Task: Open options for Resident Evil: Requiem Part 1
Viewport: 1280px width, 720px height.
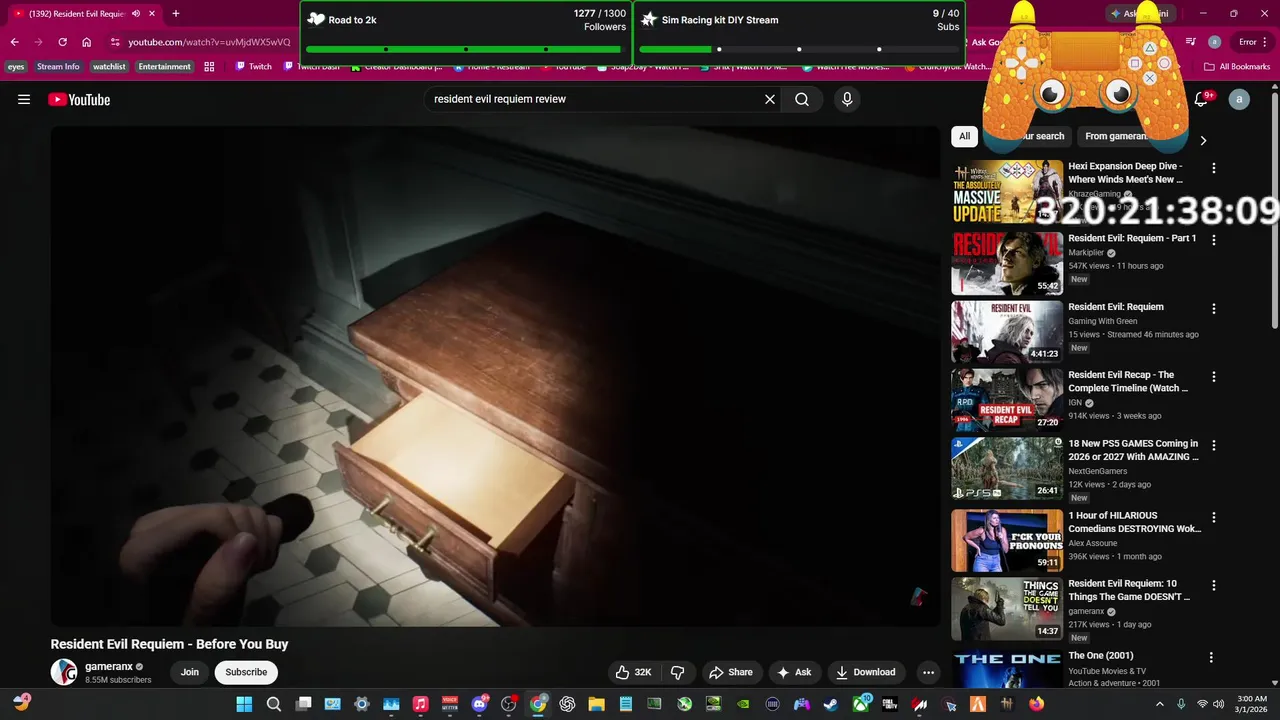Action: tap(1214, 240)
